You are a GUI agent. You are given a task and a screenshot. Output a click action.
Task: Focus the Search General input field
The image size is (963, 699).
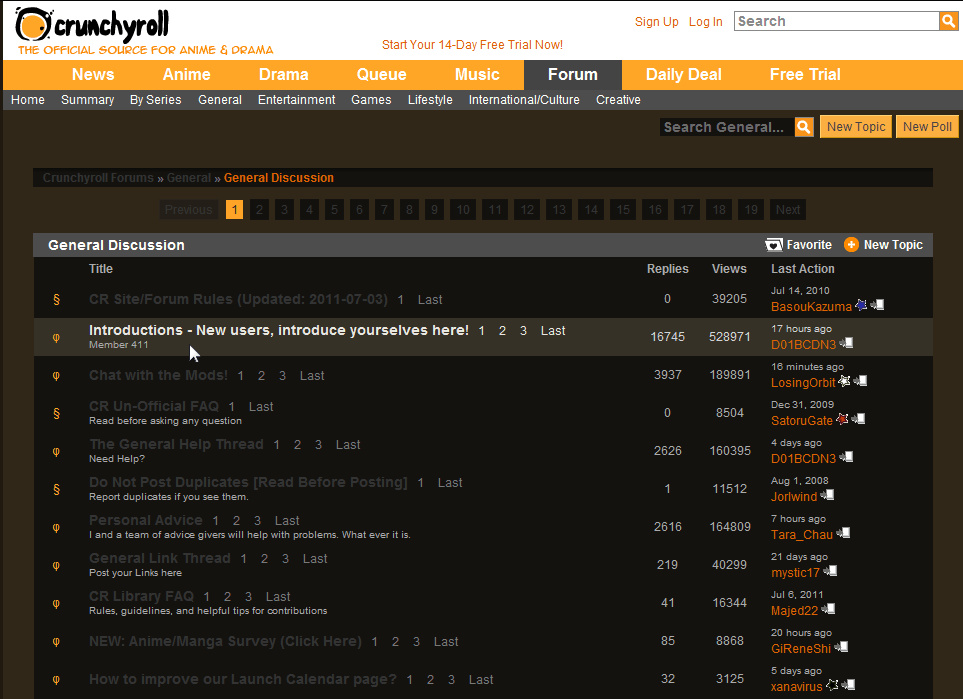[727, 127]
